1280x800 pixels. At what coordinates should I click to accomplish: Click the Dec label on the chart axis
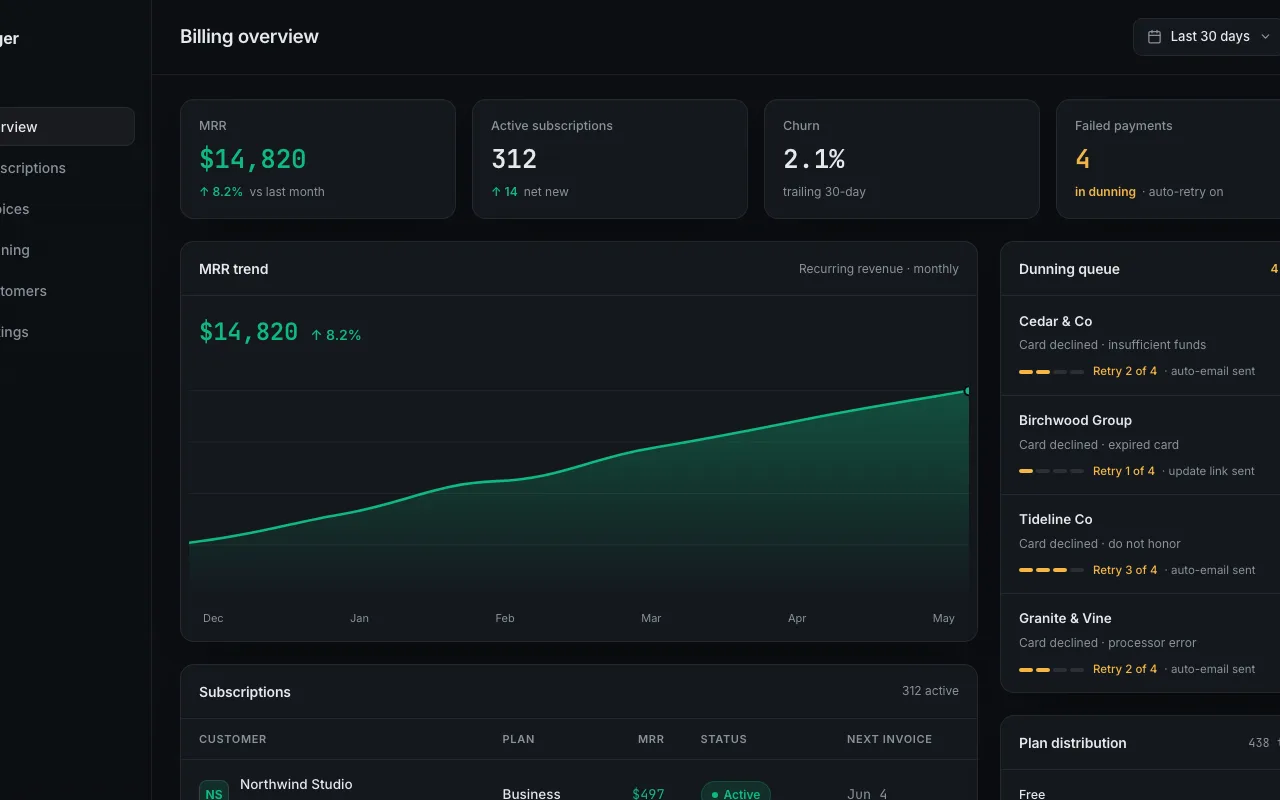click(x=213, y=618)
